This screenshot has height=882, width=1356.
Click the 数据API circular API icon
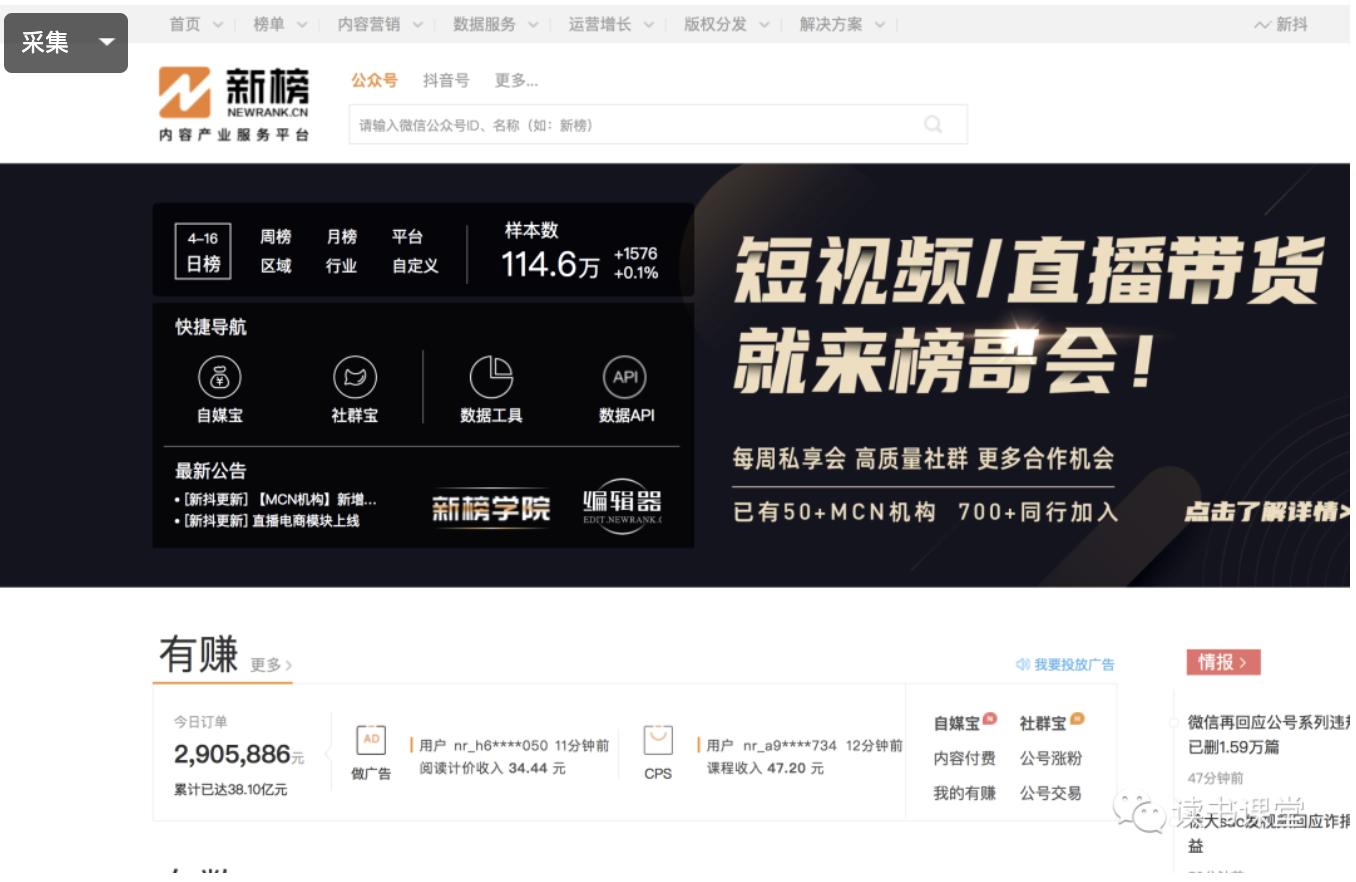[626, 378]
